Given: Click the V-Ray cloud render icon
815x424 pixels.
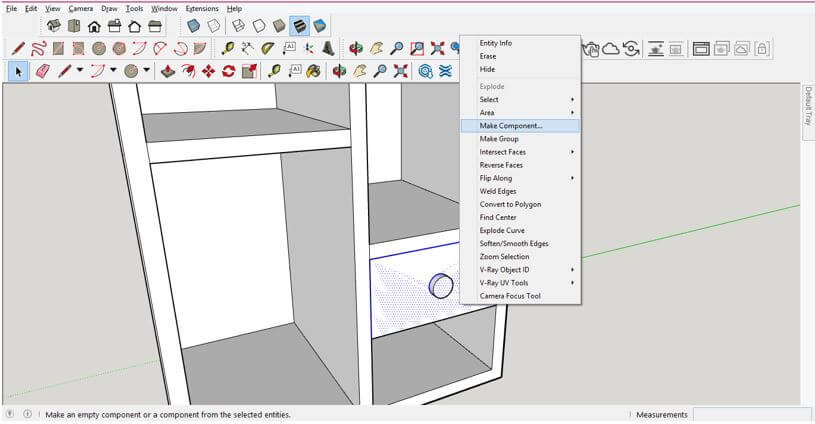Looking at the screenshot, I should point(611,49).
